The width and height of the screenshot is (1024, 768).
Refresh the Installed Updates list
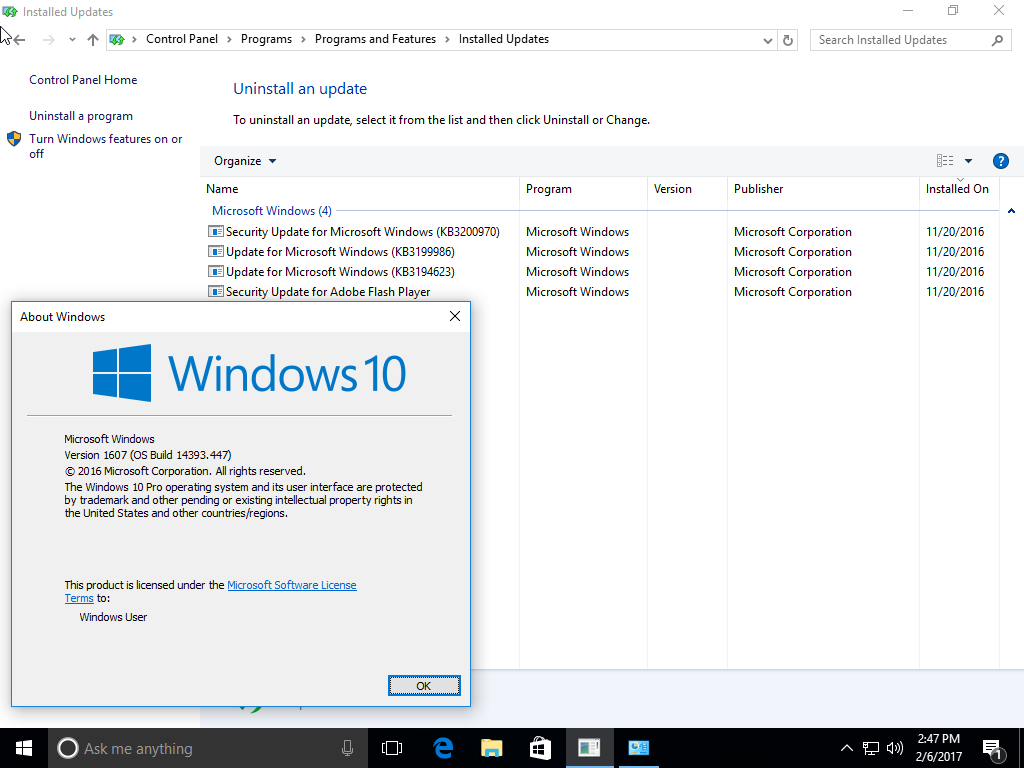click(x=788, y=40)
